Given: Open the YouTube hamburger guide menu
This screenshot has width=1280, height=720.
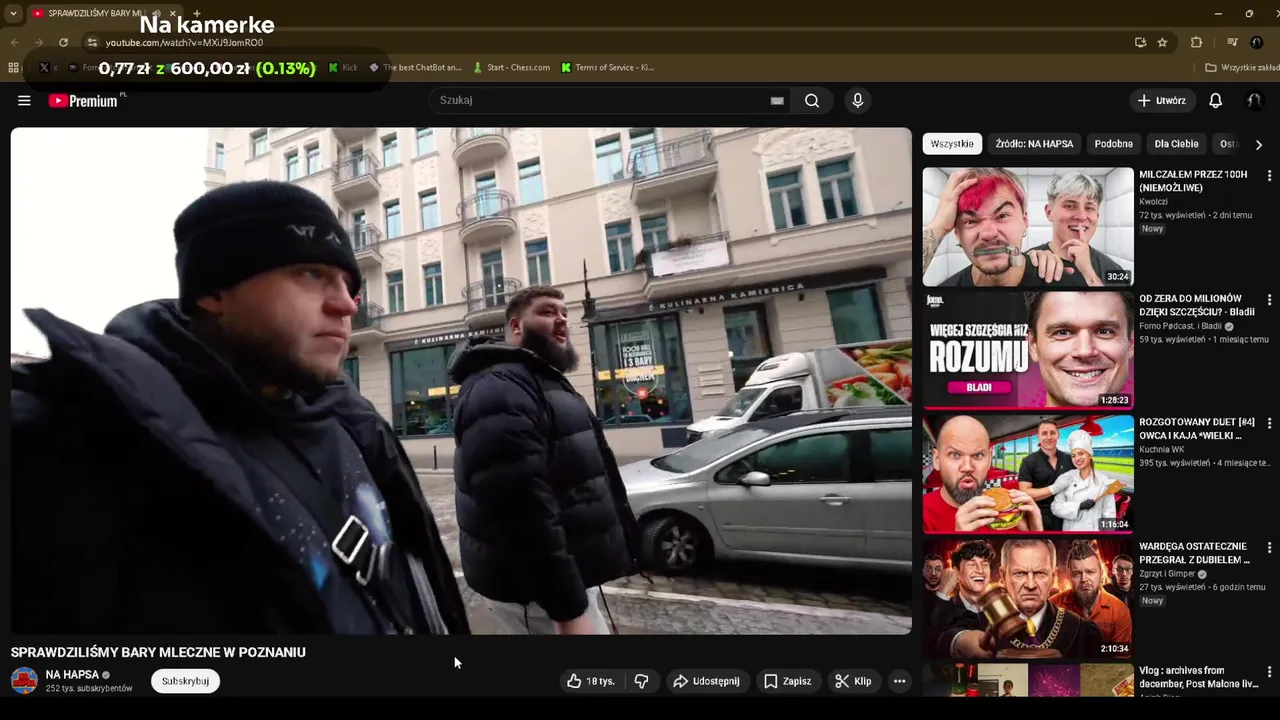Looking at the screenshot, I should pyautogui.click(x=24, y=100).
